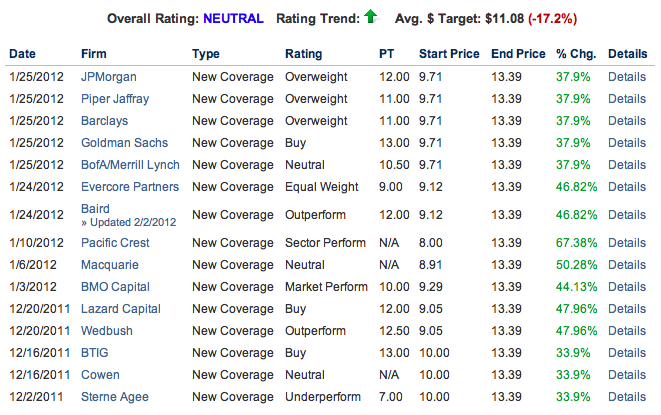This screenshot has height=415, width=661.
Task: Open the BTIG firm link
Action: point(96,353)
